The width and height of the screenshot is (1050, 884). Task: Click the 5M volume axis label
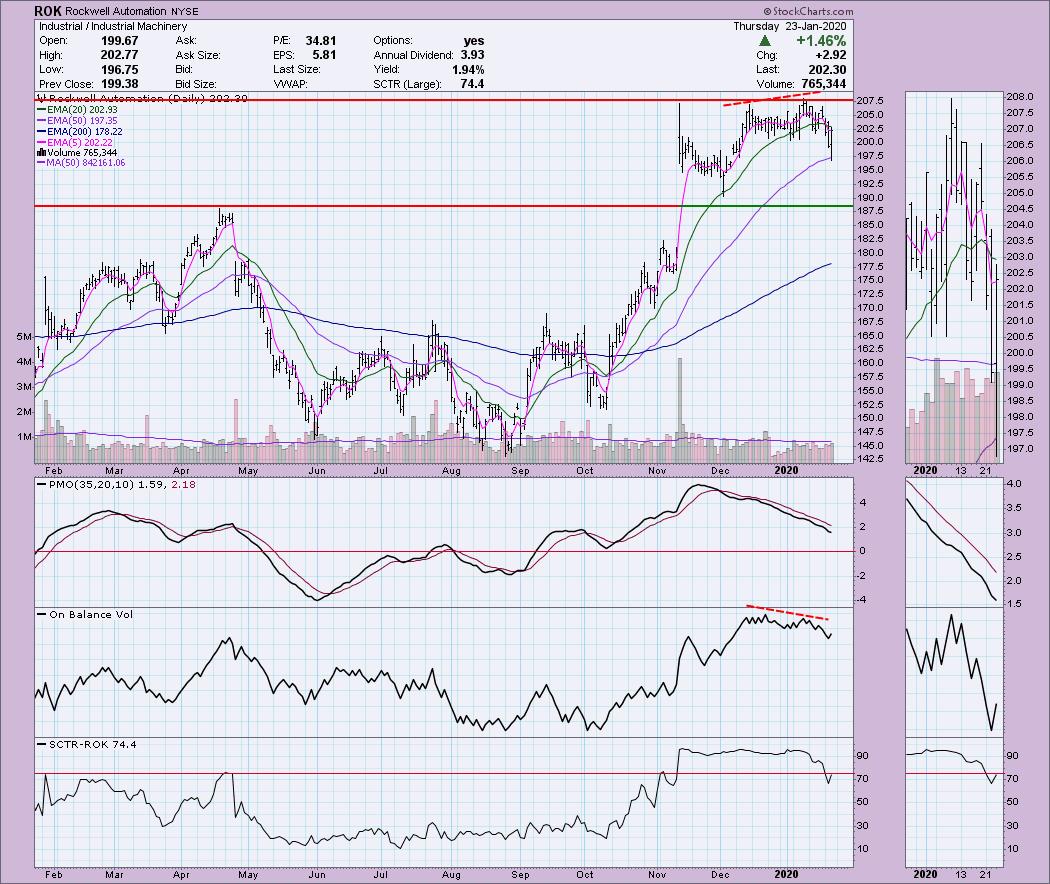24,337
